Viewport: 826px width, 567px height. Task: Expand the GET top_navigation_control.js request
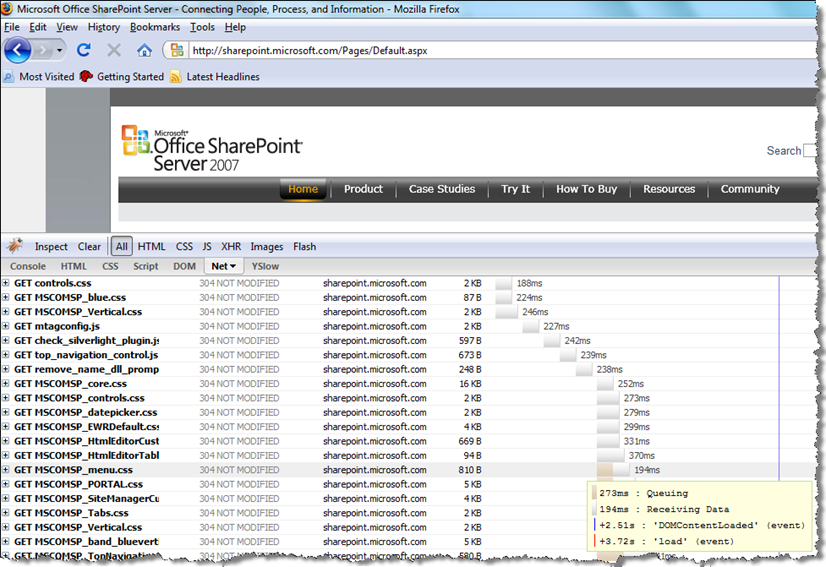tap(6, 355)
